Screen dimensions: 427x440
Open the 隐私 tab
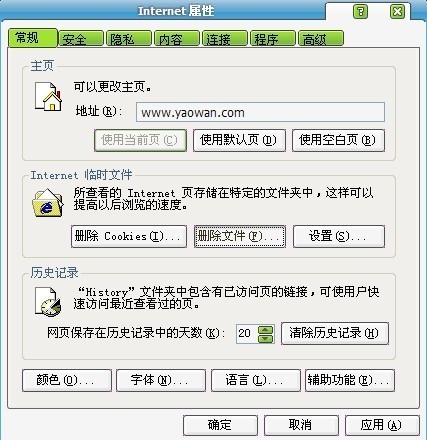click(128, 39)
